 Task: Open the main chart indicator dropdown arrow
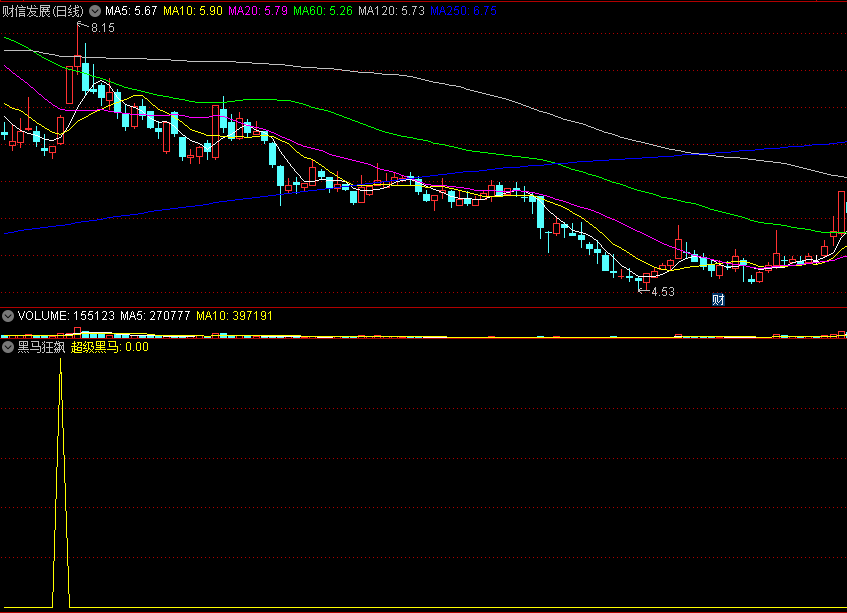click(x=95, y=11)
